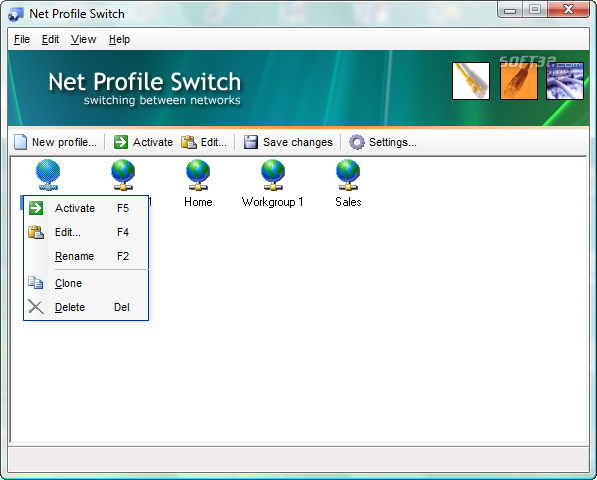Click the Sales profile label
The width and height of the screenshot is (597, 480).
[x=348, y=202]
